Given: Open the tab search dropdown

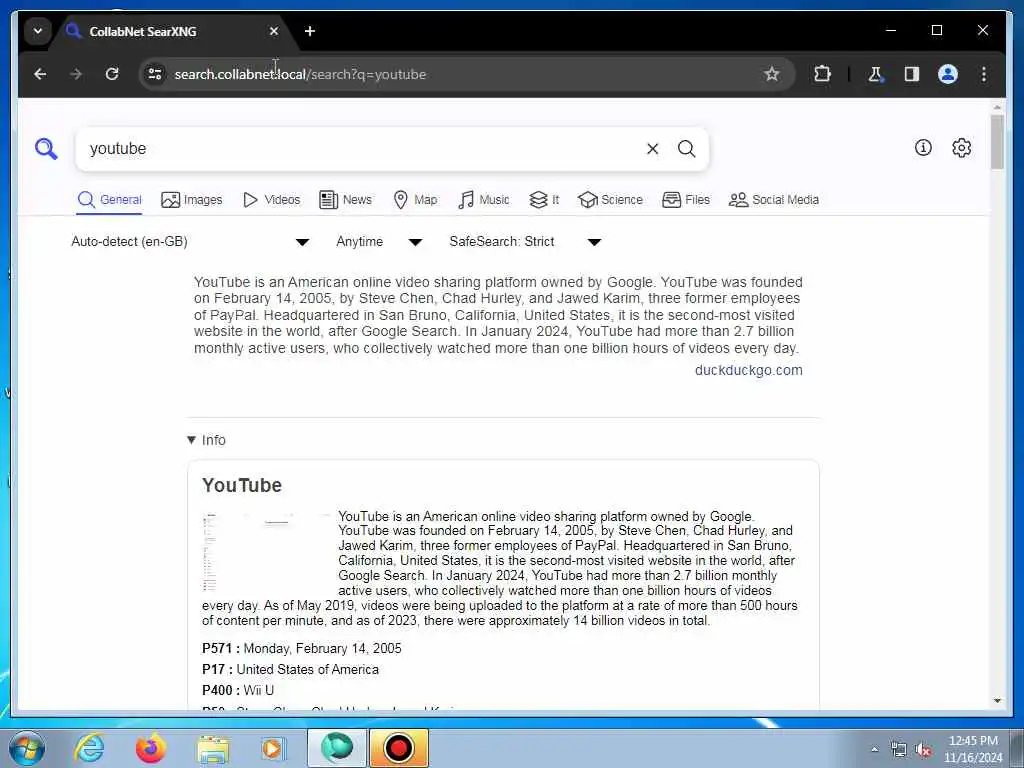Looking at the screenshot, I should click(x=38, y=31).
